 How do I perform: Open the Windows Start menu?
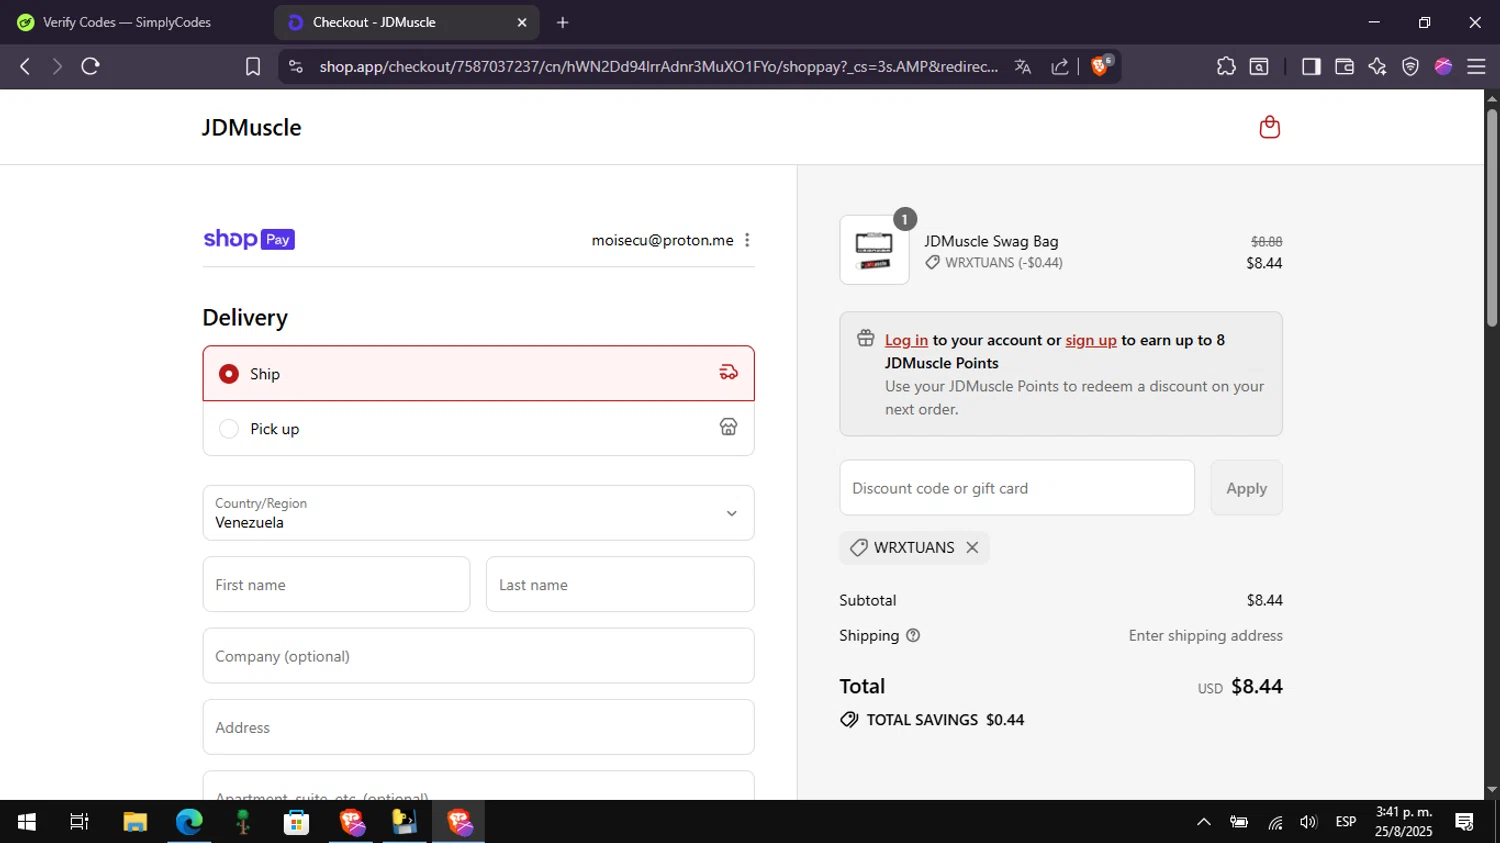pyautogui.click(x=27, y=822)
